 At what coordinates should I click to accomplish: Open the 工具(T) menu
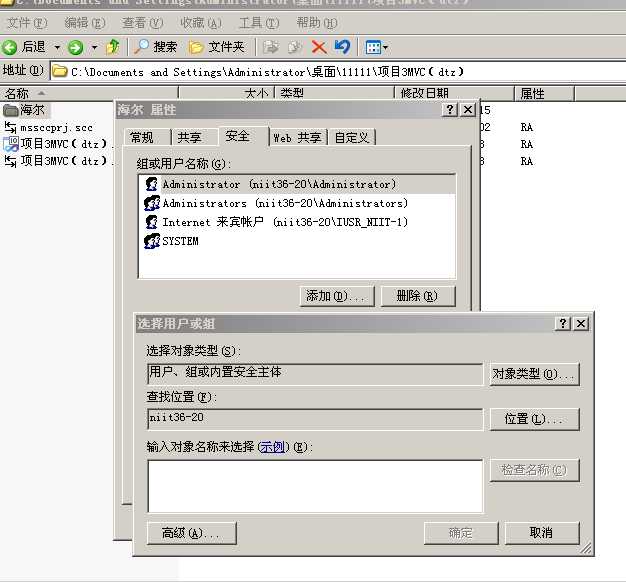[259, 23]
